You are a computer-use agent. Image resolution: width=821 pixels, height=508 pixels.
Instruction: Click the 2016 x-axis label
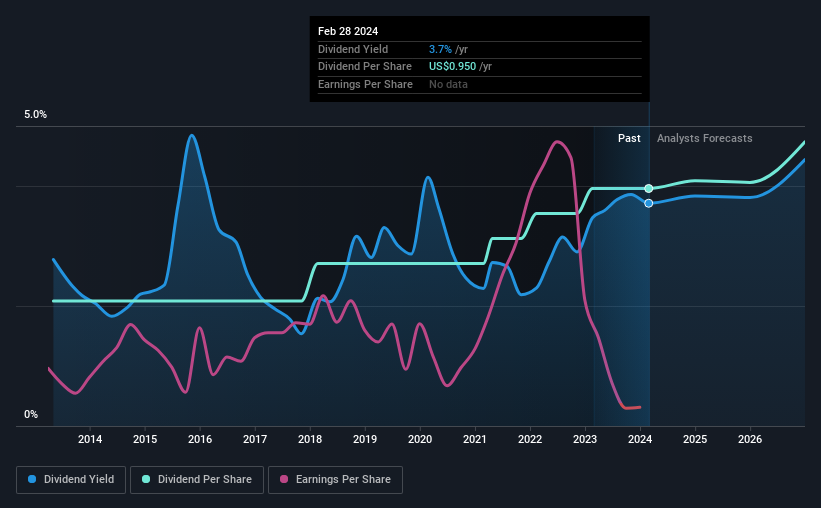(x=200, y=439)
